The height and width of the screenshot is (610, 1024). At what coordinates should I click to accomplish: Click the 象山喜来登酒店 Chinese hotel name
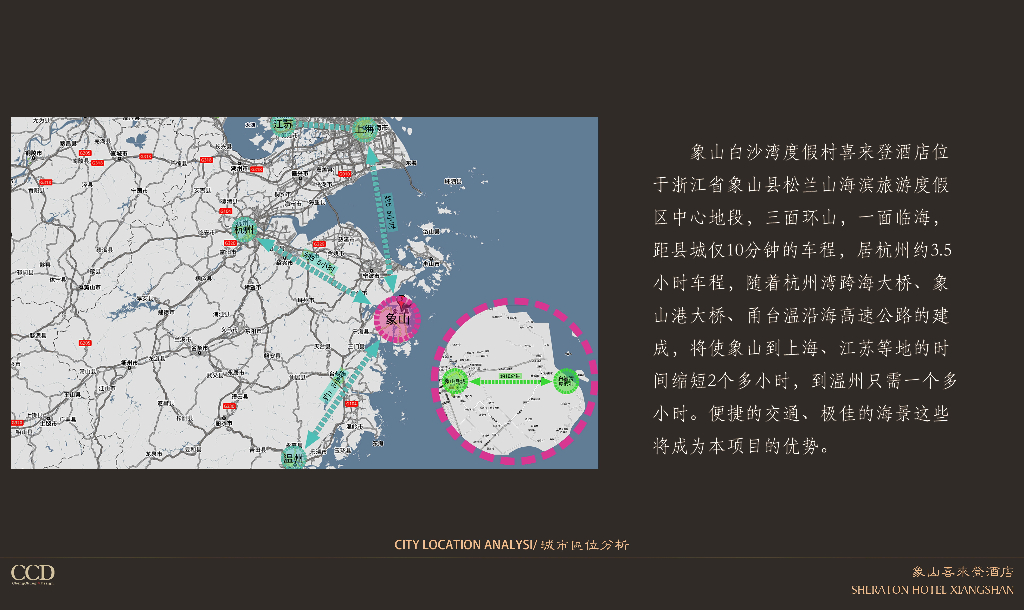tap(962, 572)
